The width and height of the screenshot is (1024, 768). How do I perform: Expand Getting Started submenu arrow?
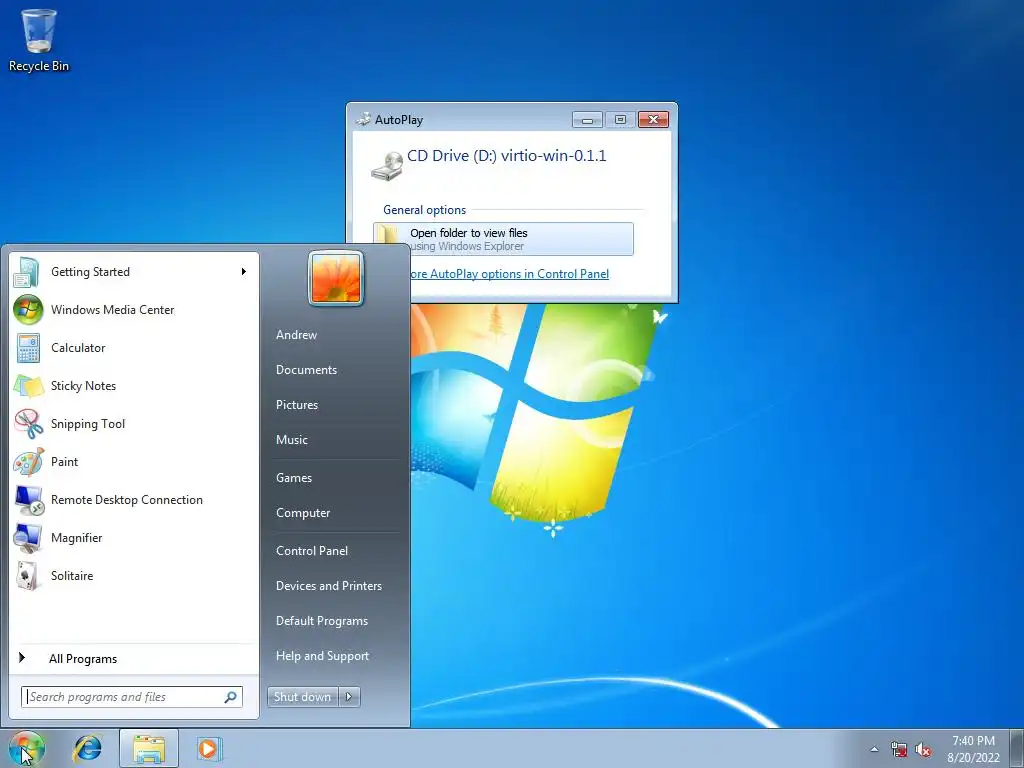(244, 272)
